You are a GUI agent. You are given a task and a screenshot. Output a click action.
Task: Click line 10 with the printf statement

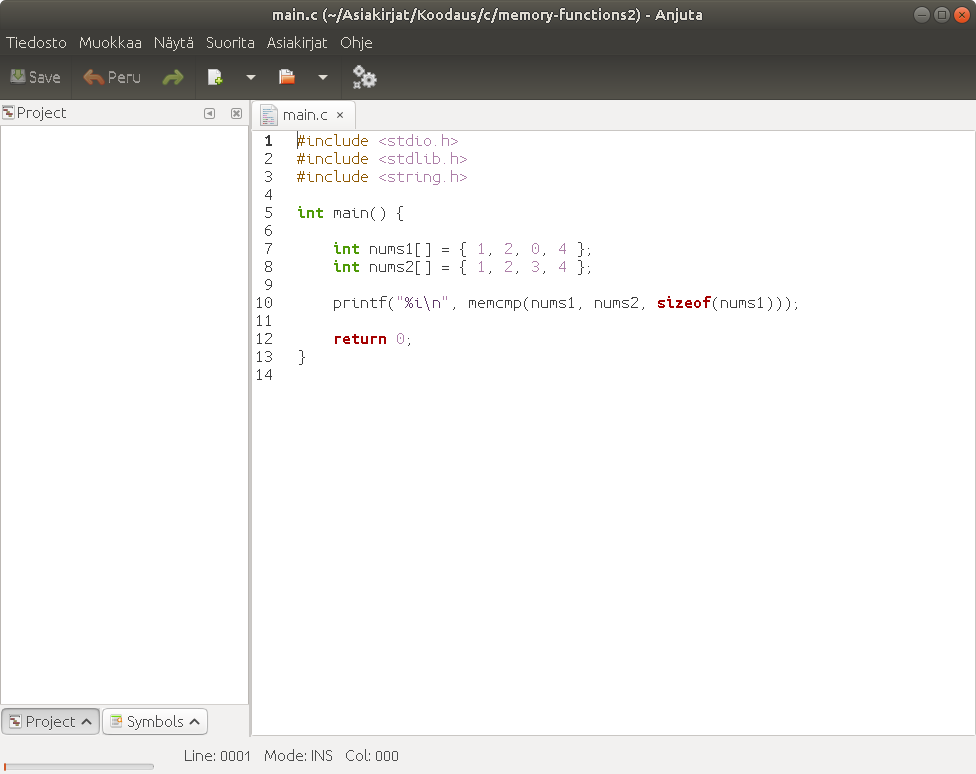pyautogui.click(x=565, y=303)
